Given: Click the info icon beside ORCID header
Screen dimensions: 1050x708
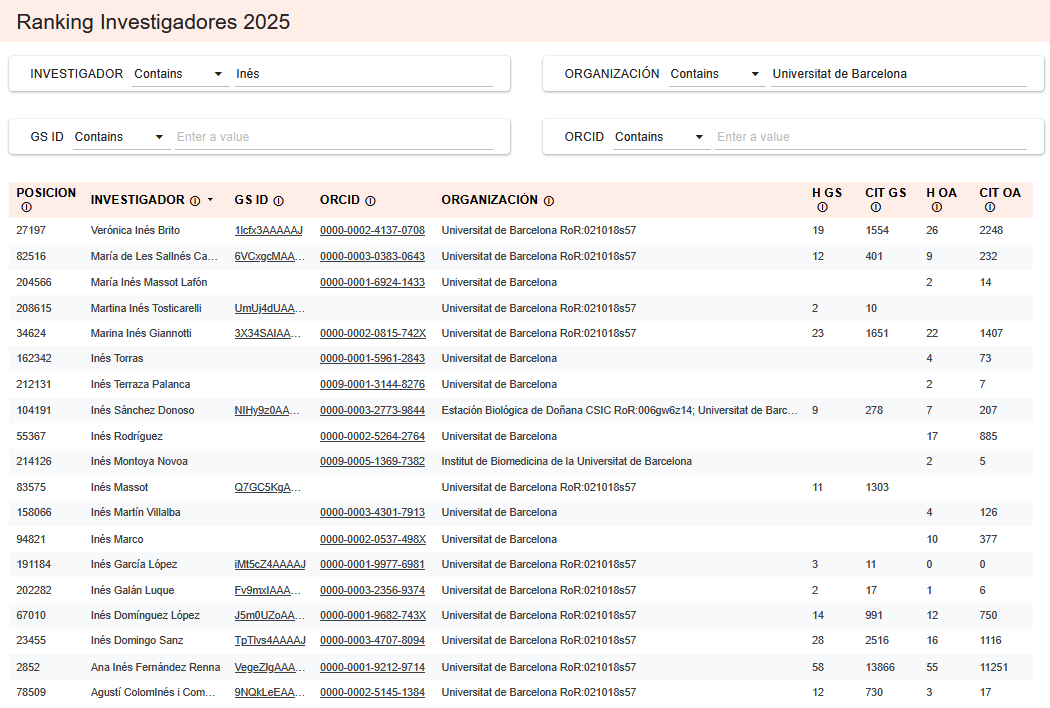Looking at the screenshot, I should coord(370,200).
